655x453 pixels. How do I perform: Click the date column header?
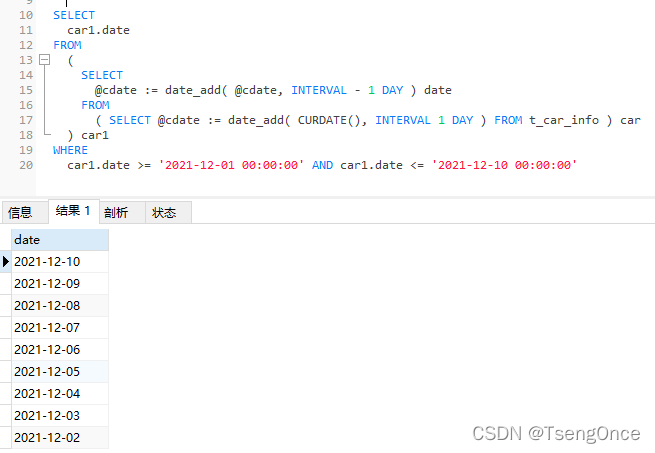[x=60, y=240]
